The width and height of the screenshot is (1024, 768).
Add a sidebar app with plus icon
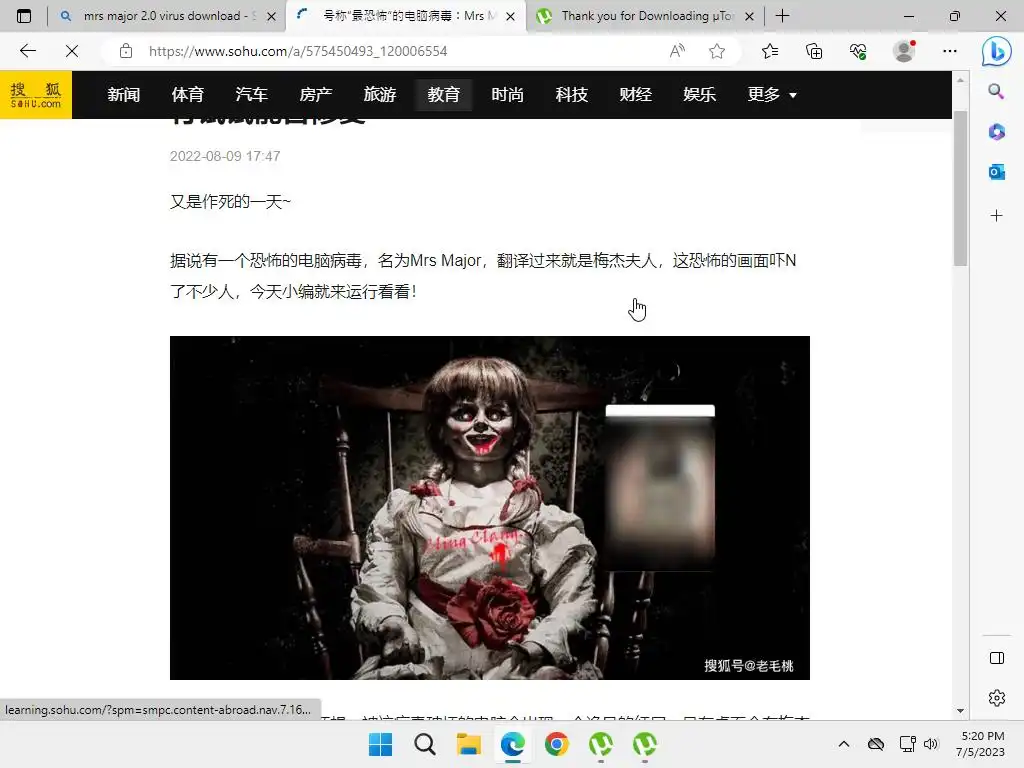click(x=996, y=216)
